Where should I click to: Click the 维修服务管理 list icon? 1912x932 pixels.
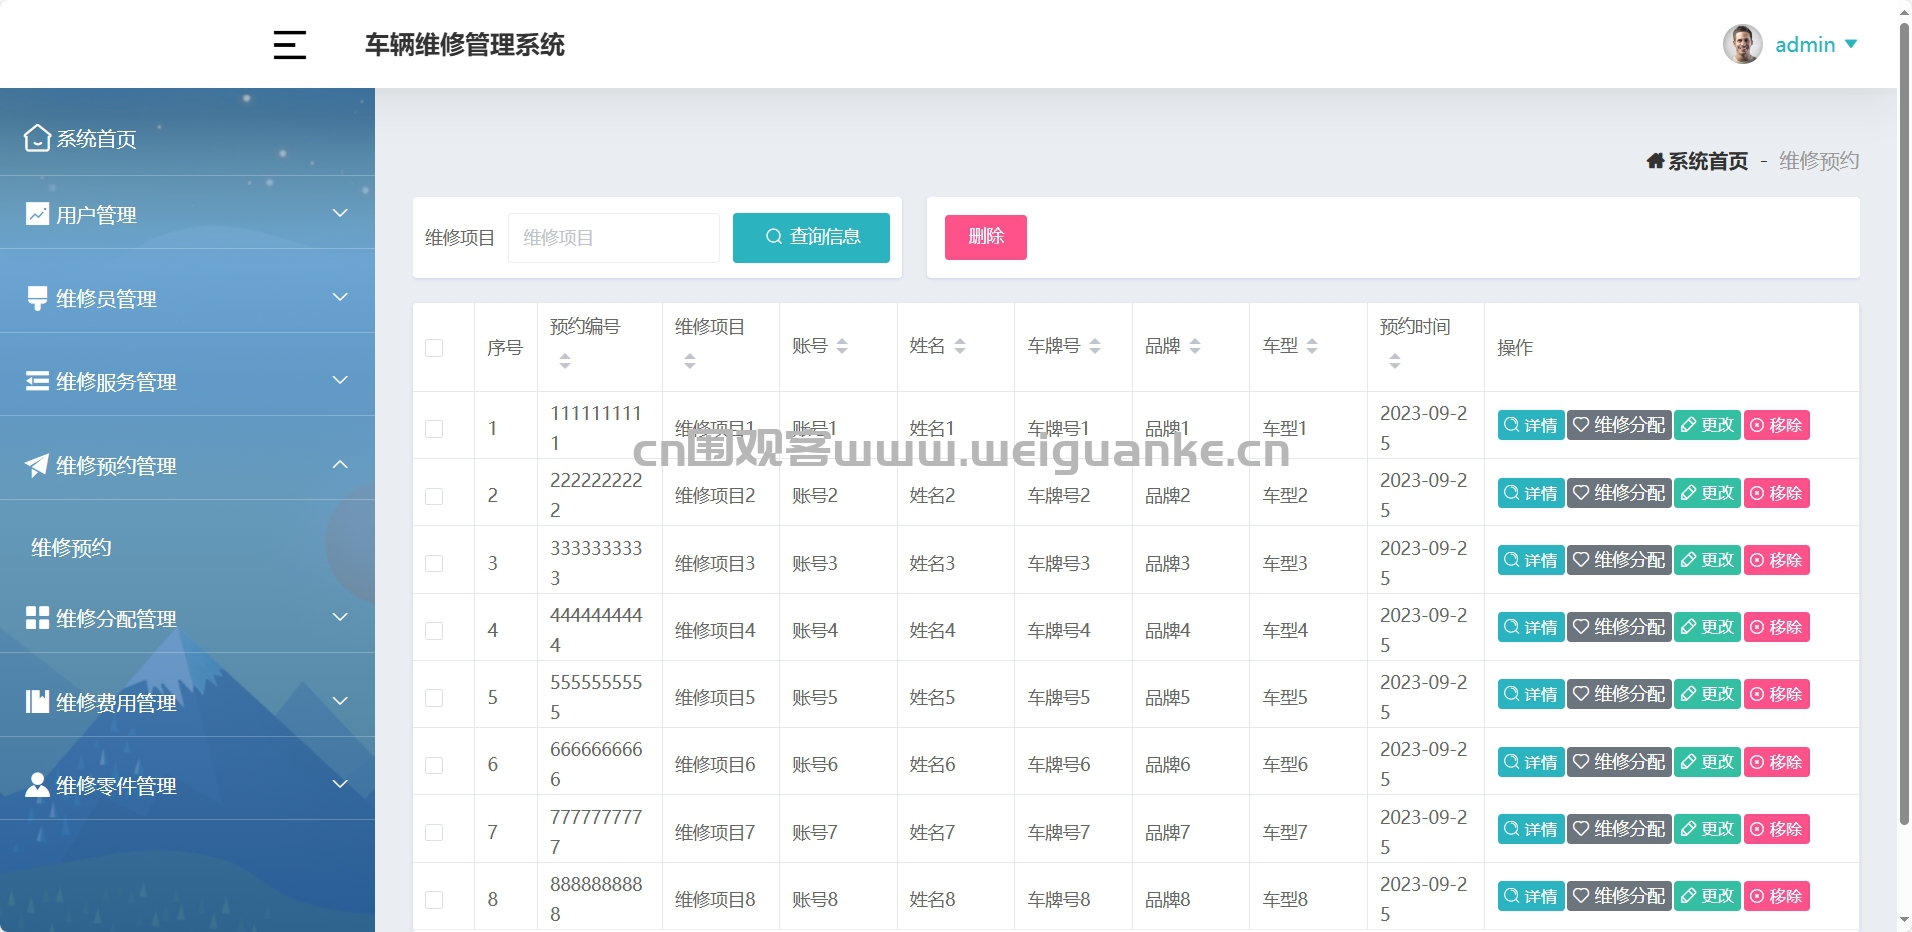point(37,381)
